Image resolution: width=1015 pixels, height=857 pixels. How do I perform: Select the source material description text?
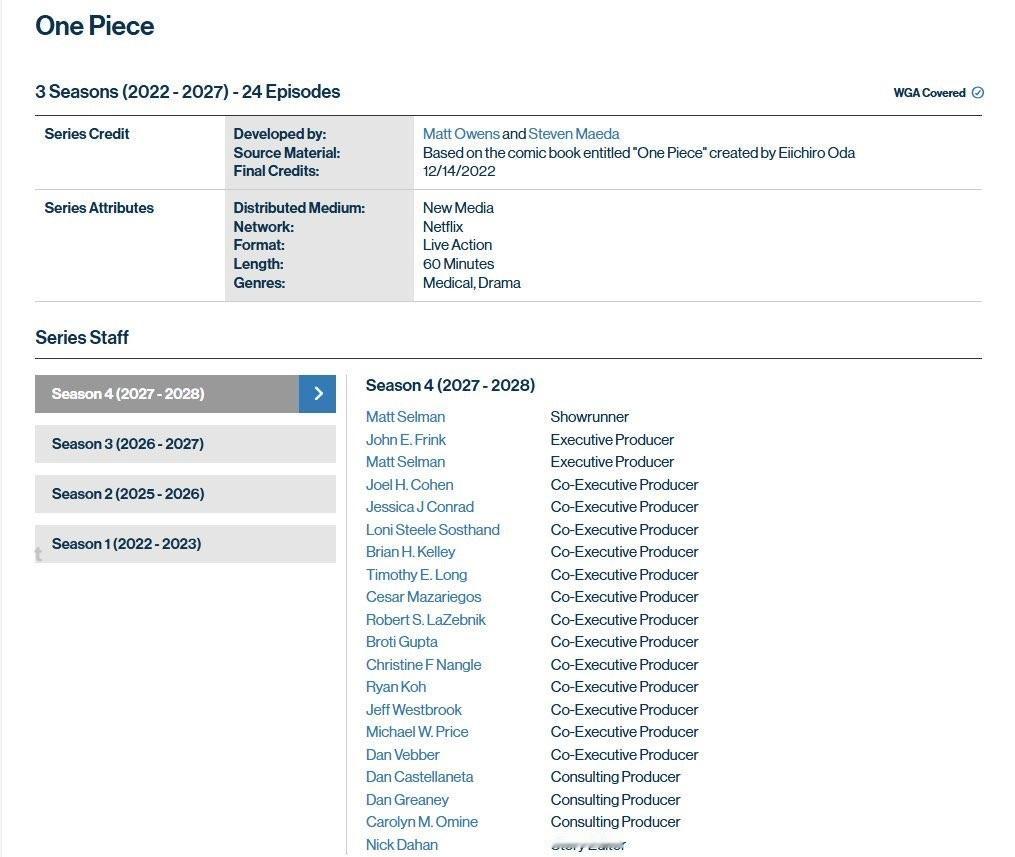point(639,153)
